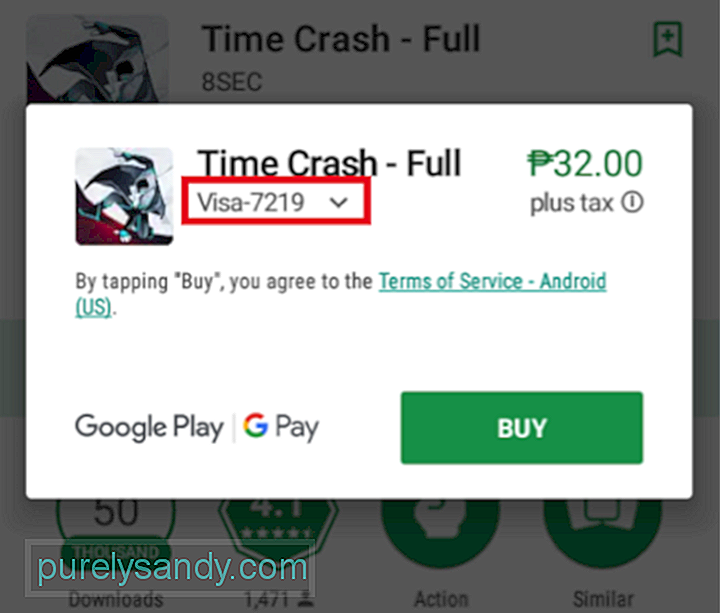Tap the background Time Crash - Full heading

click(x=341, y=39)
